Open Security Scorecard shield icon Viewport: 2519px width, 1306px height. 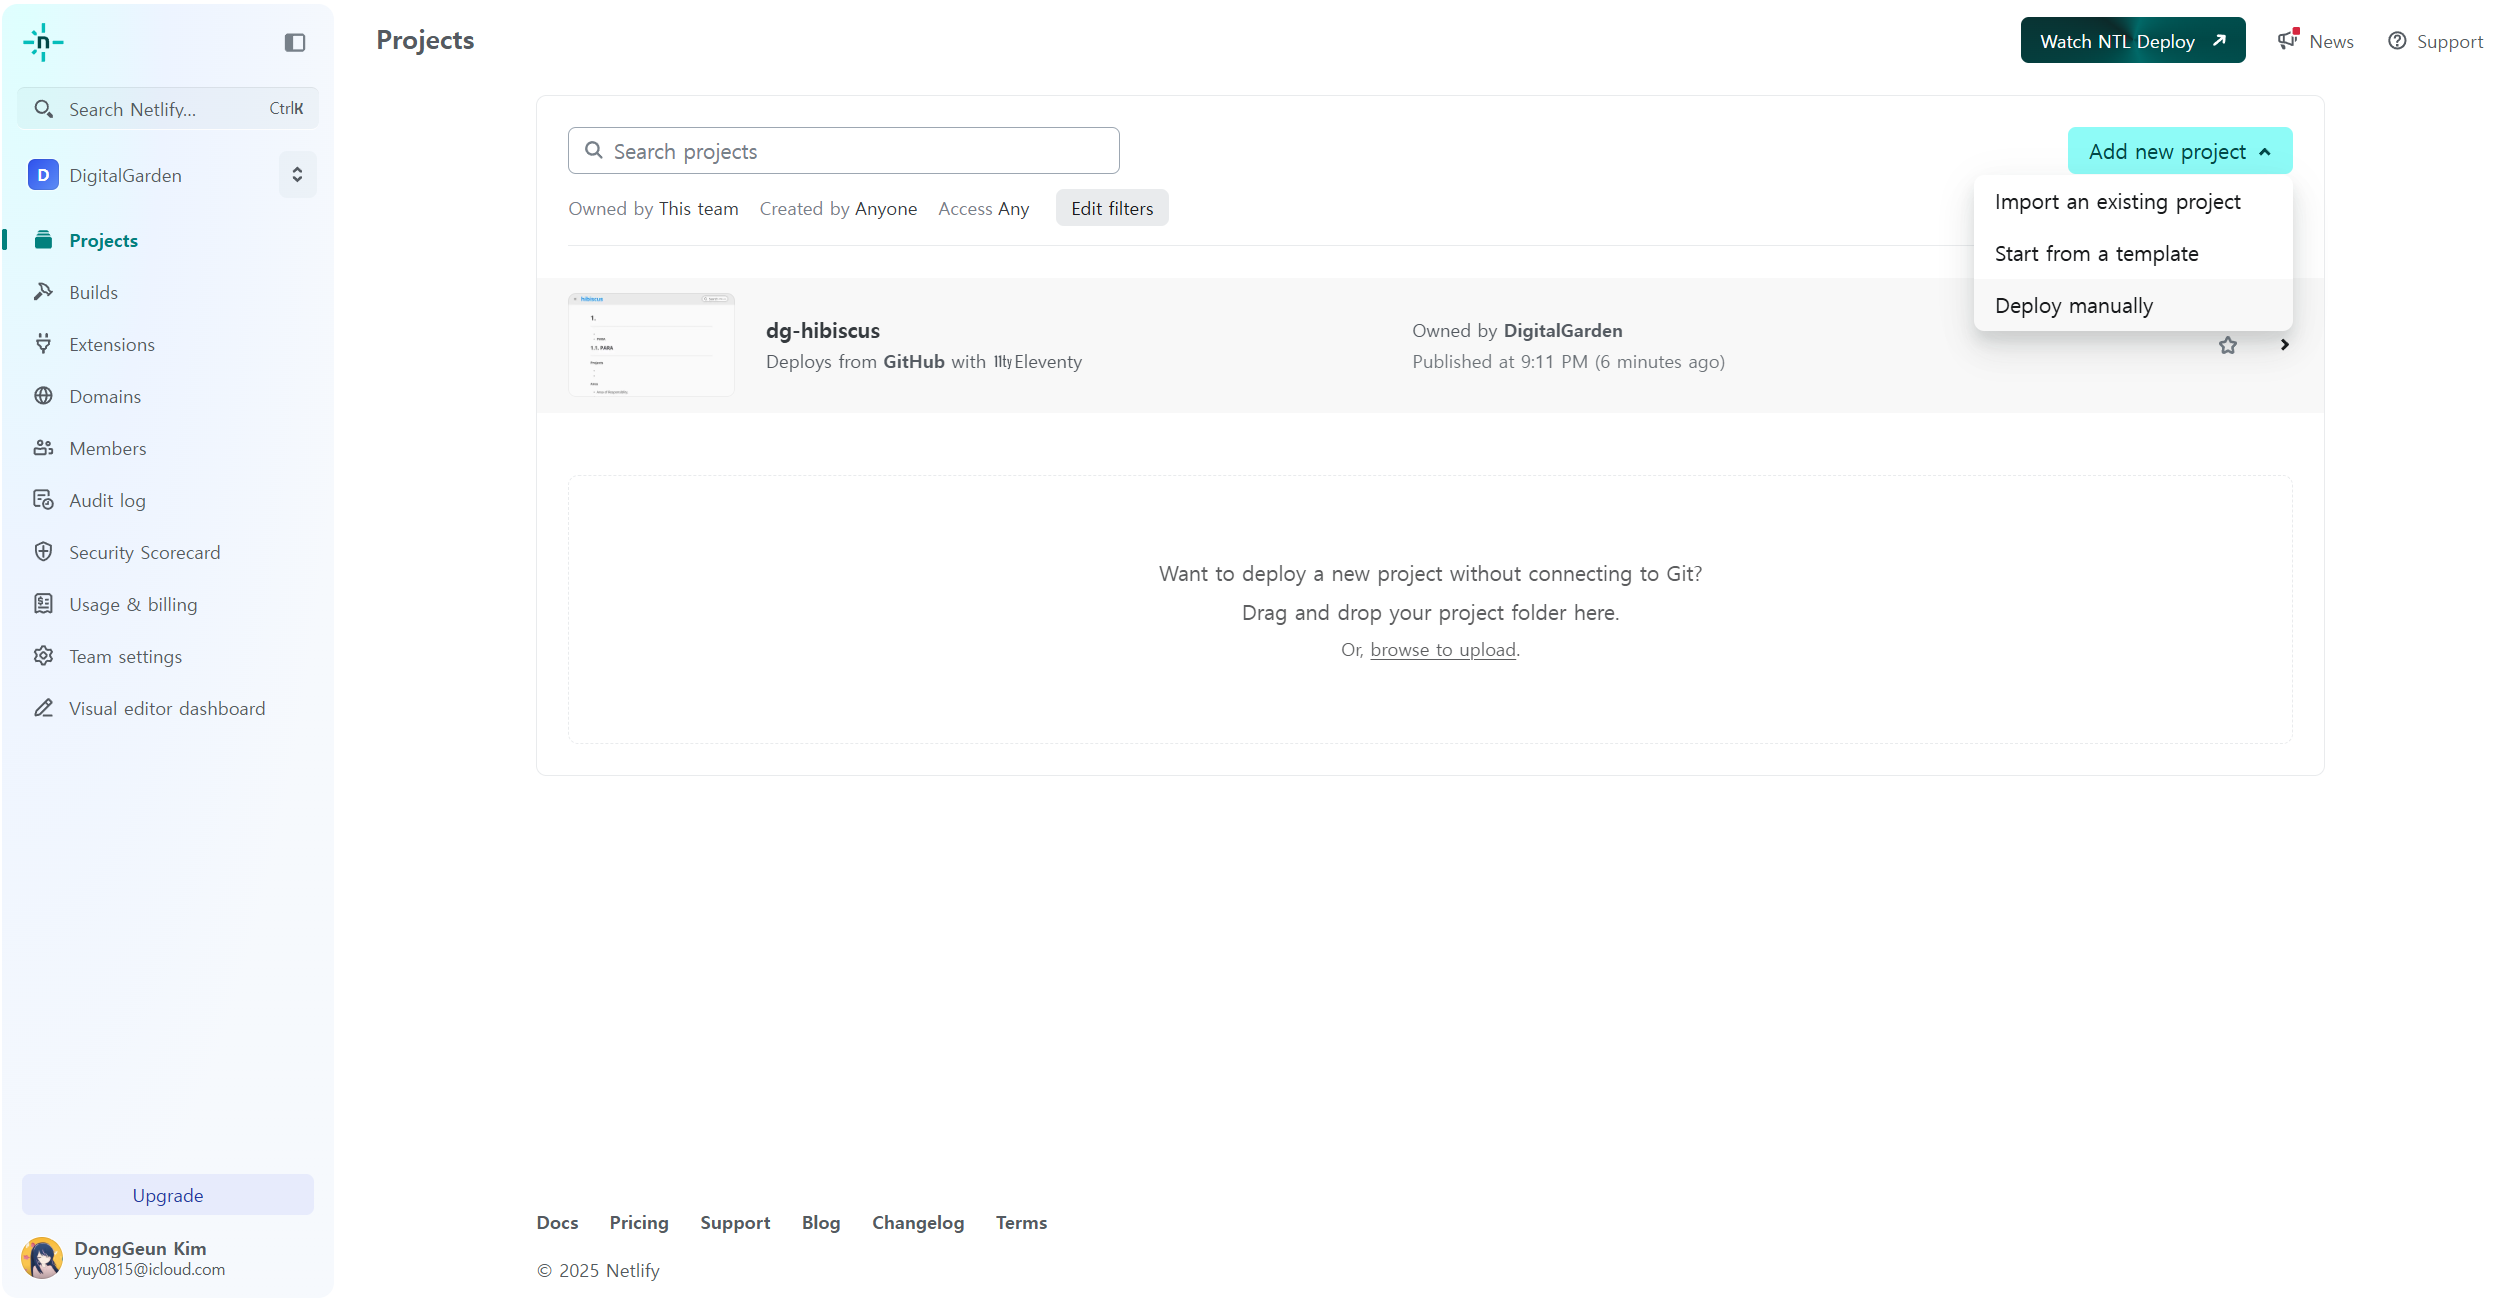pos(43,552)
